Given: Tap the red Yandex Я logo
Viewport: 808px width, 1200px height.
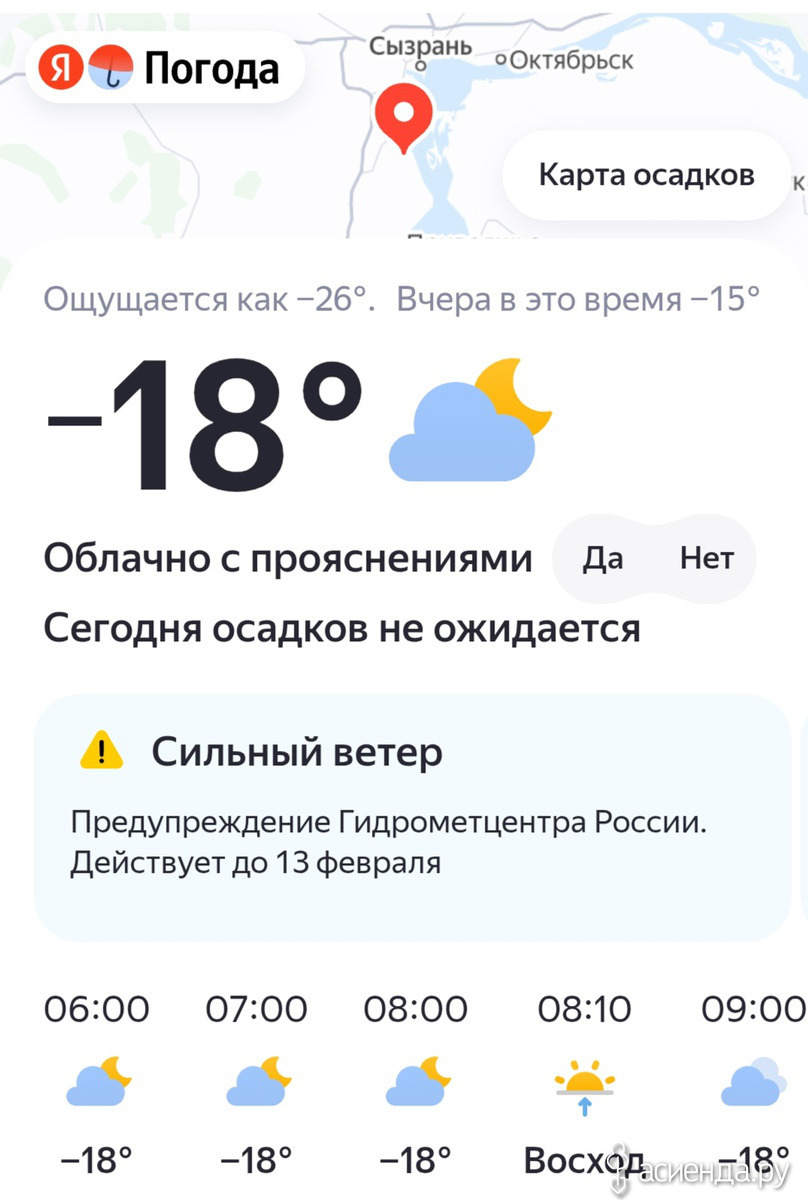Looking at the screenshot, I should [x=62, y=69].
